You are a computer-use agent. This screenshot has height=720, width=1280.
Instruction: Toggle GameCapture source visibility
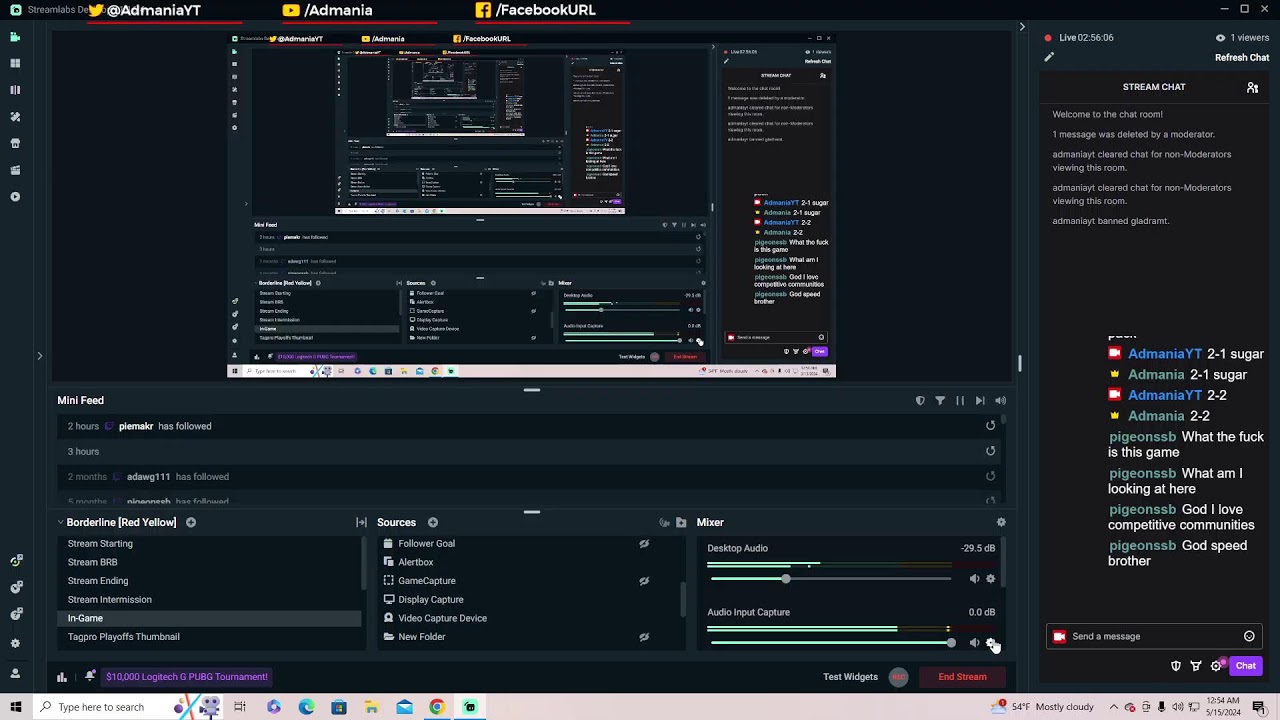click(644, 581)
